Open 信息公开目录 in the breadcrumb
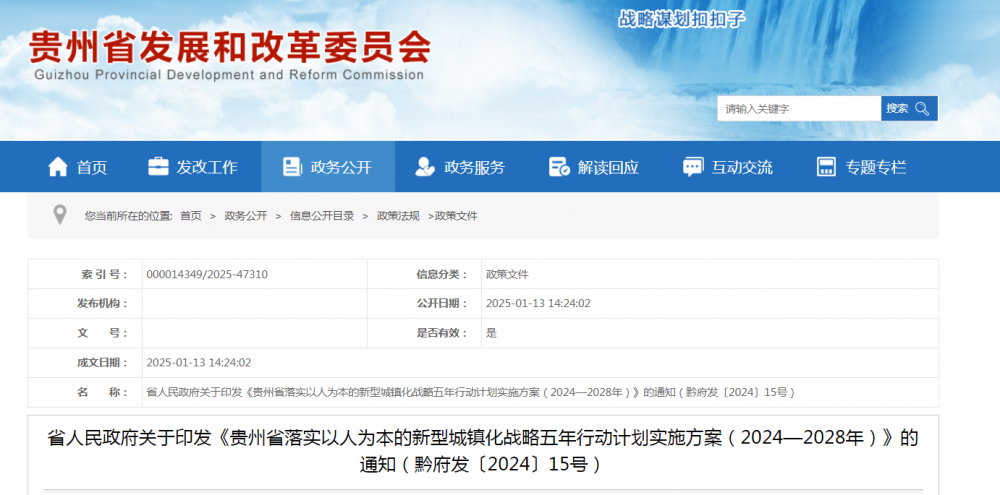Screen dimensions: 1000x495 click(321, 216)
